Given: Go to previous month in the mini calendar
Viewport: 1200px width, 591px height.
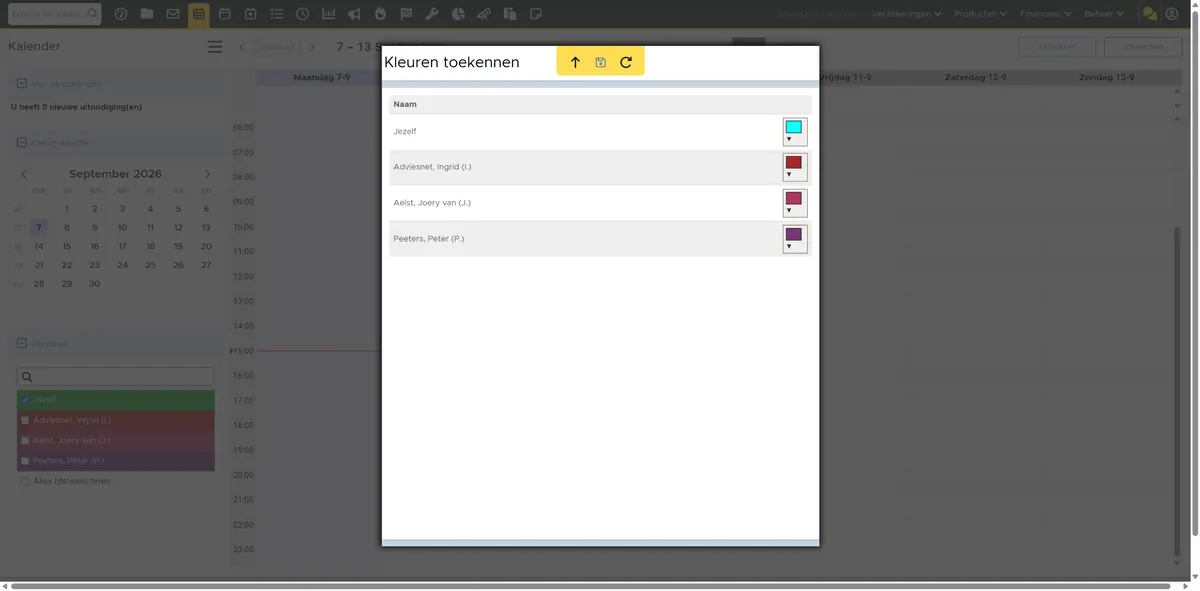Looking at the screenshot, I should [x=25, y=174].
